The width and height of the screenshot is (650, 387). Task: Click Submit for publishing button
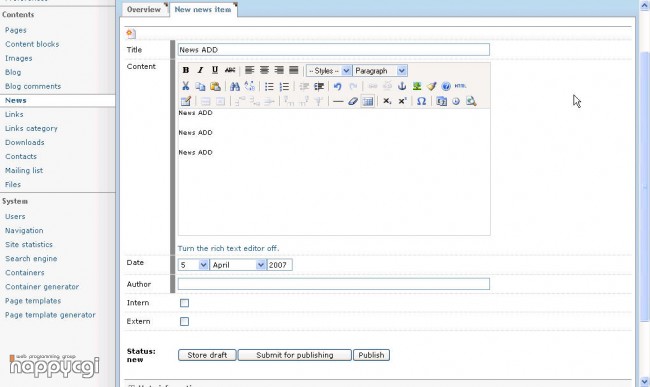pyautogui.click(x=294, y=355)
